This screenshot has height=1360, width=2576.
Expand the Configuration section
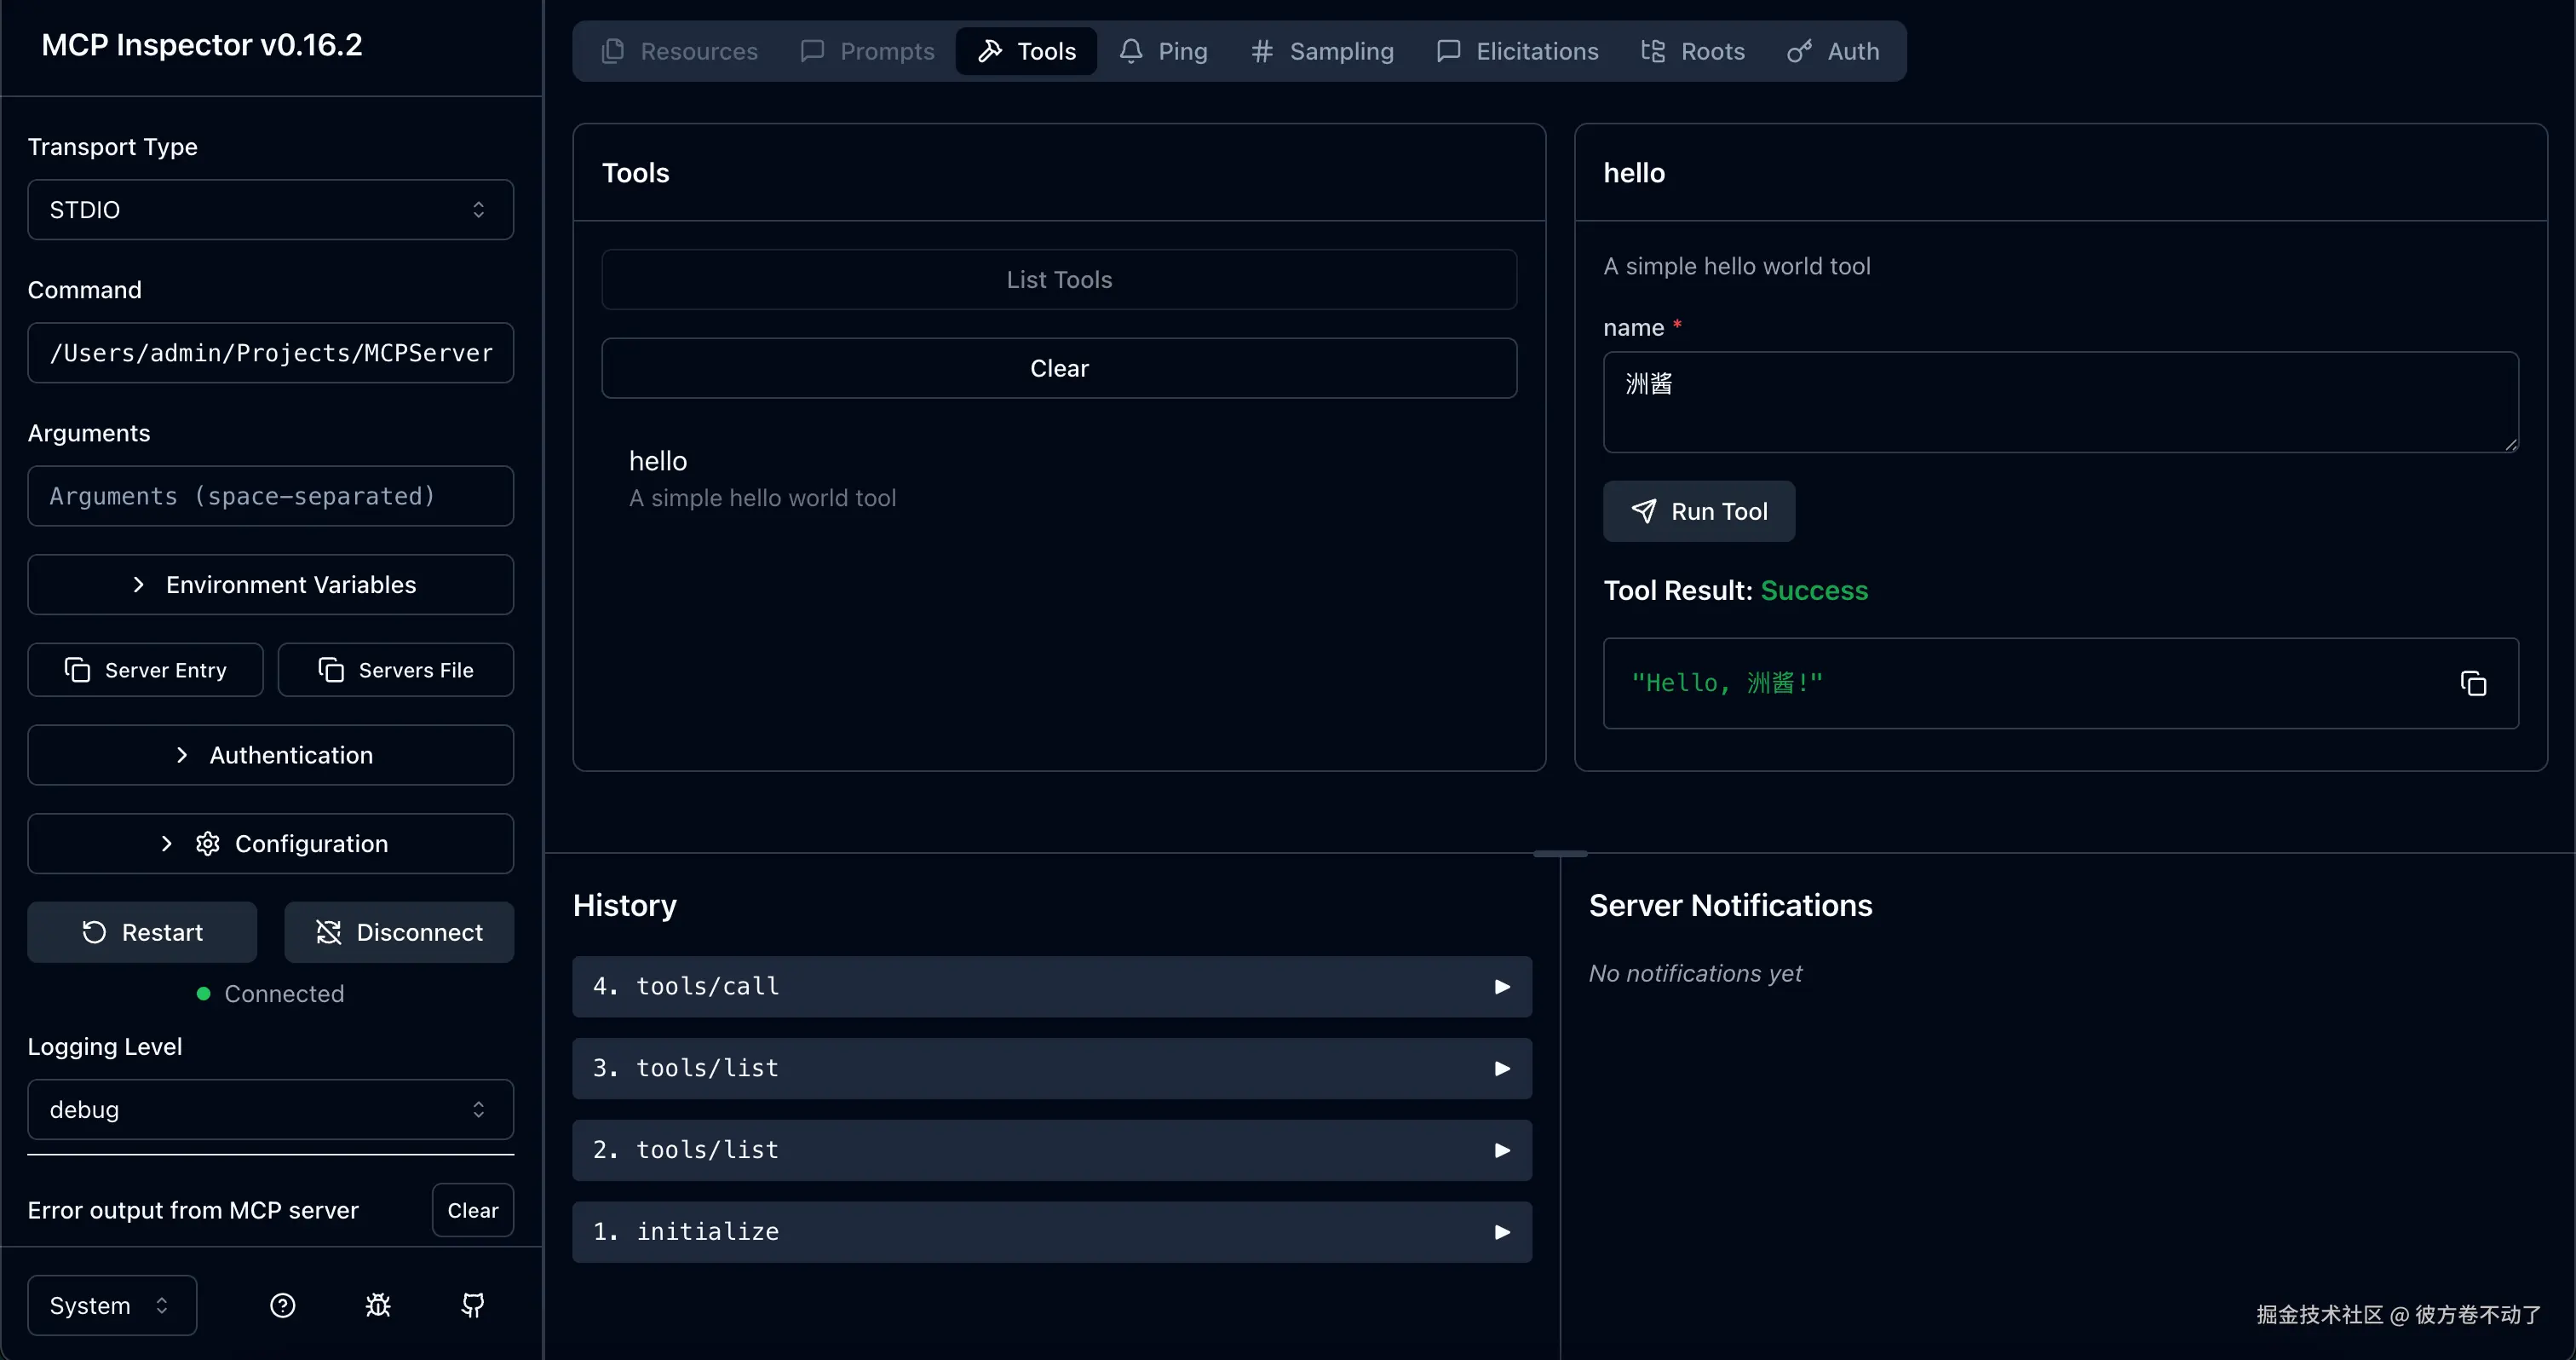(270, 844)
